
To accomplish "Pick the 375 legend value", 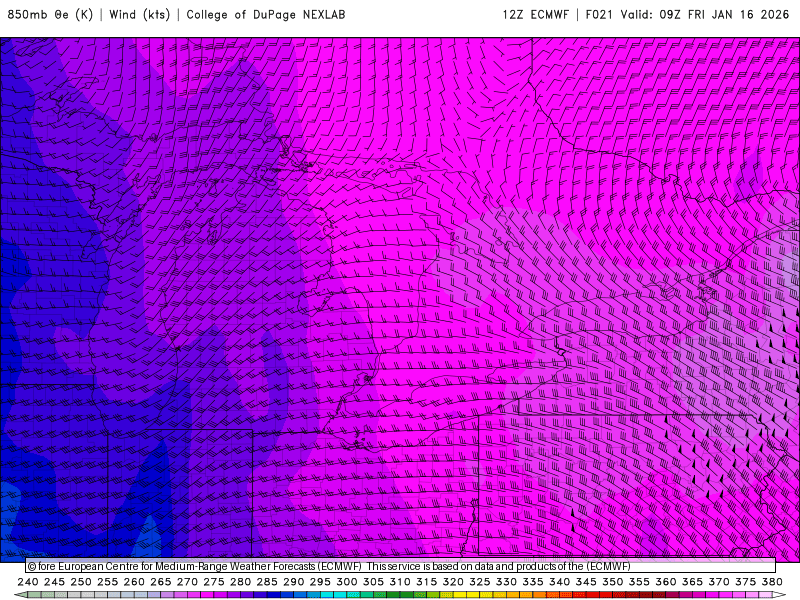I will (745, 582).
